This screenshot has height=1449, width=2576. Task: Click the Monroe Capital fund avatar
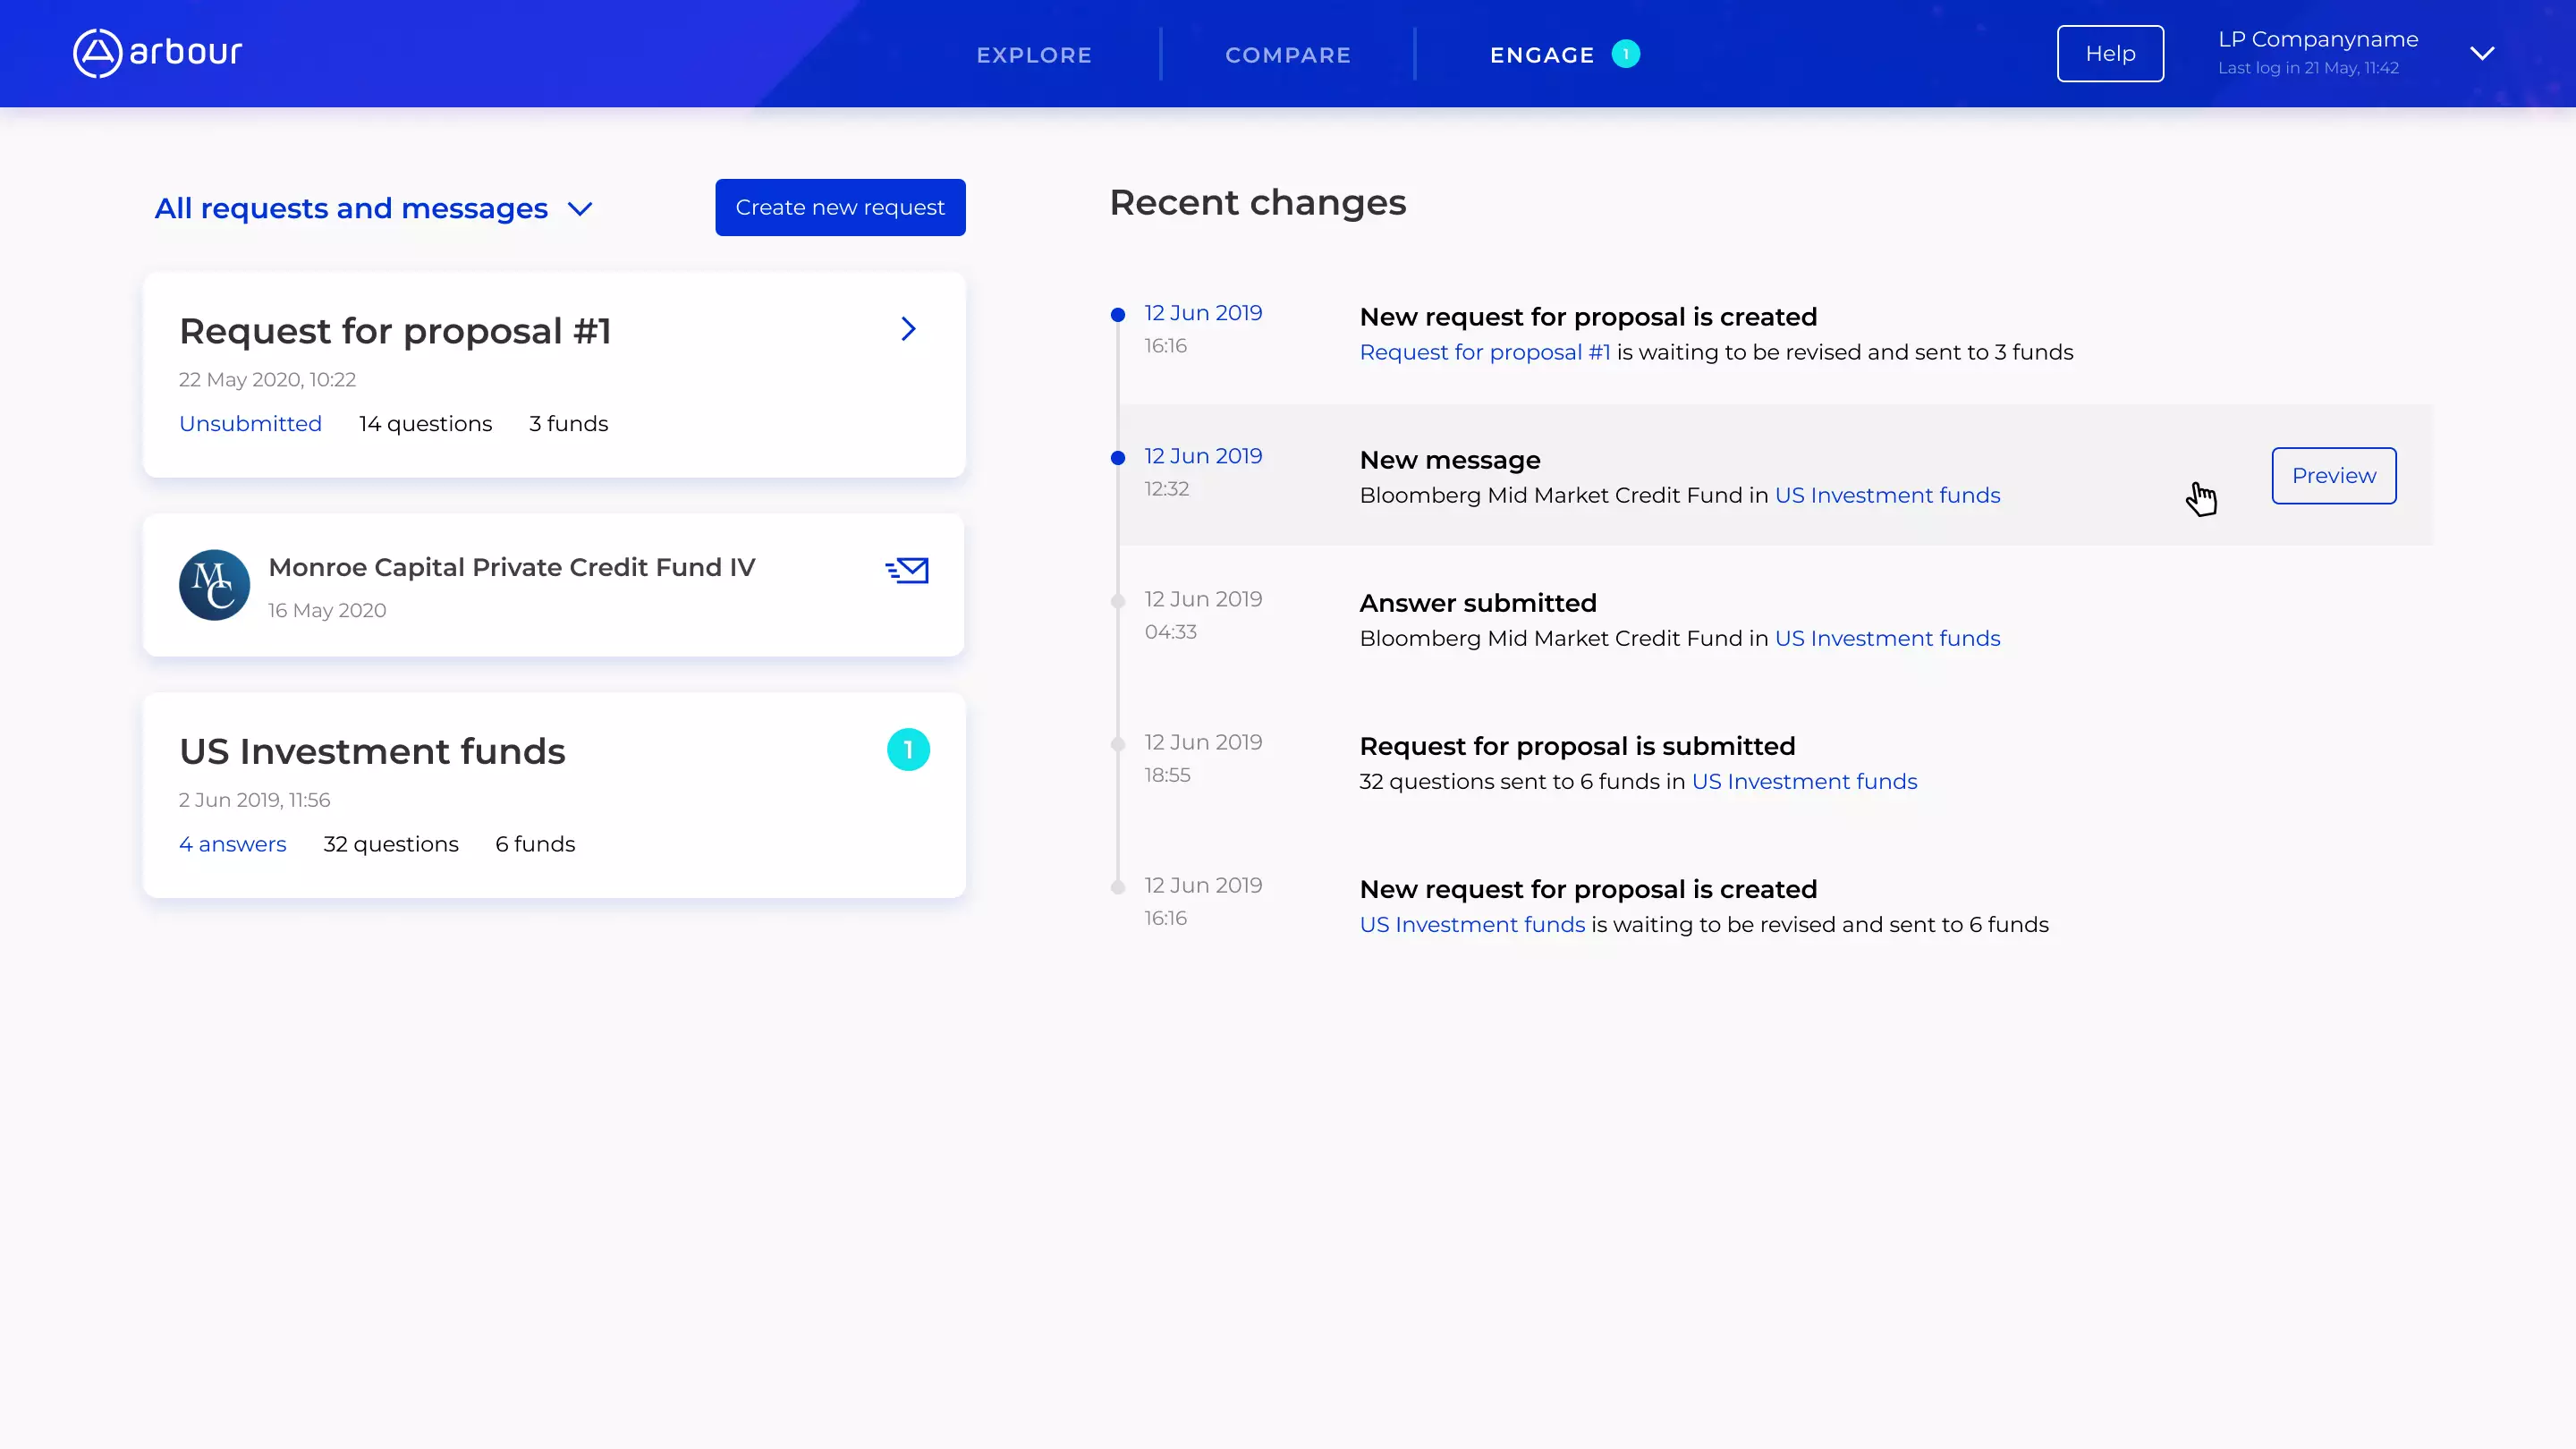click(x=214, y=585)
